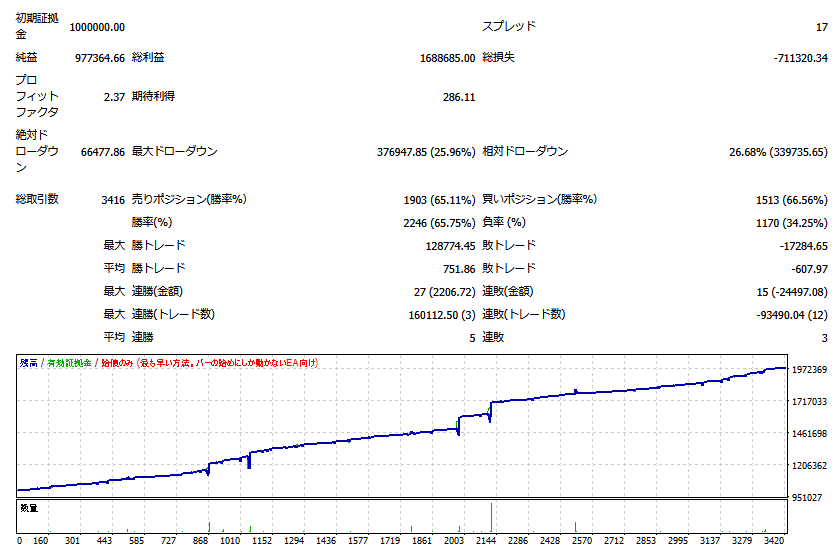Click the 総取引数 value 3416

[x=112, y=199]
